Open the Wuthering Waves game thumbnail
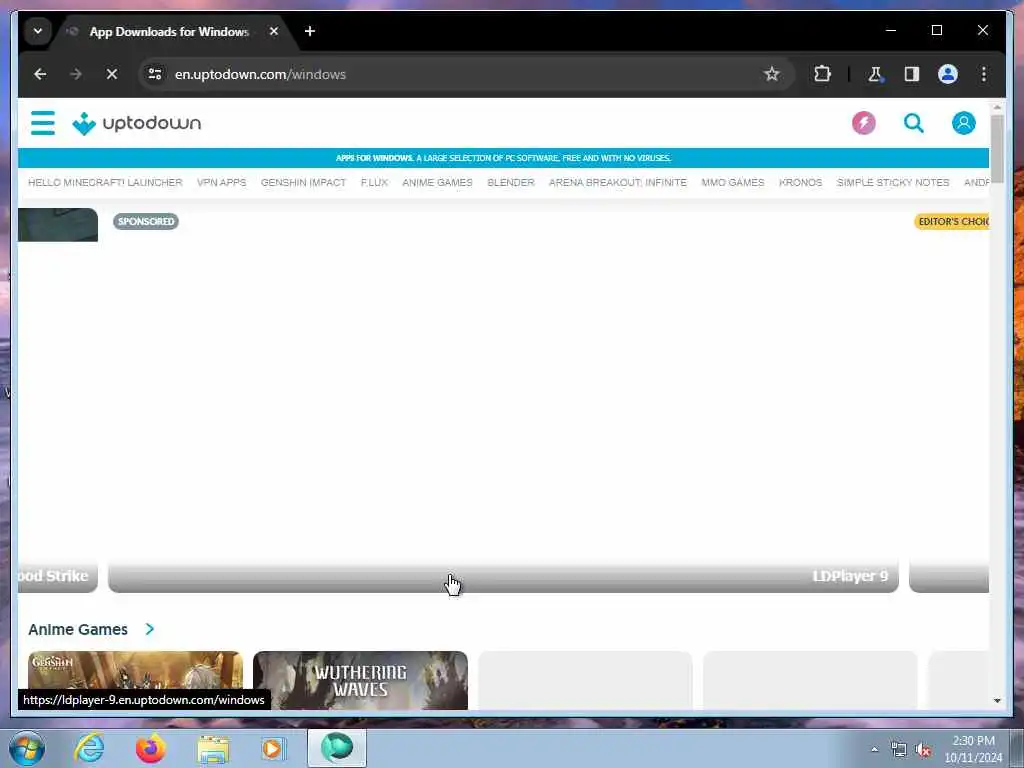The width and height of the screenshot is (1024, 768). 360,680
